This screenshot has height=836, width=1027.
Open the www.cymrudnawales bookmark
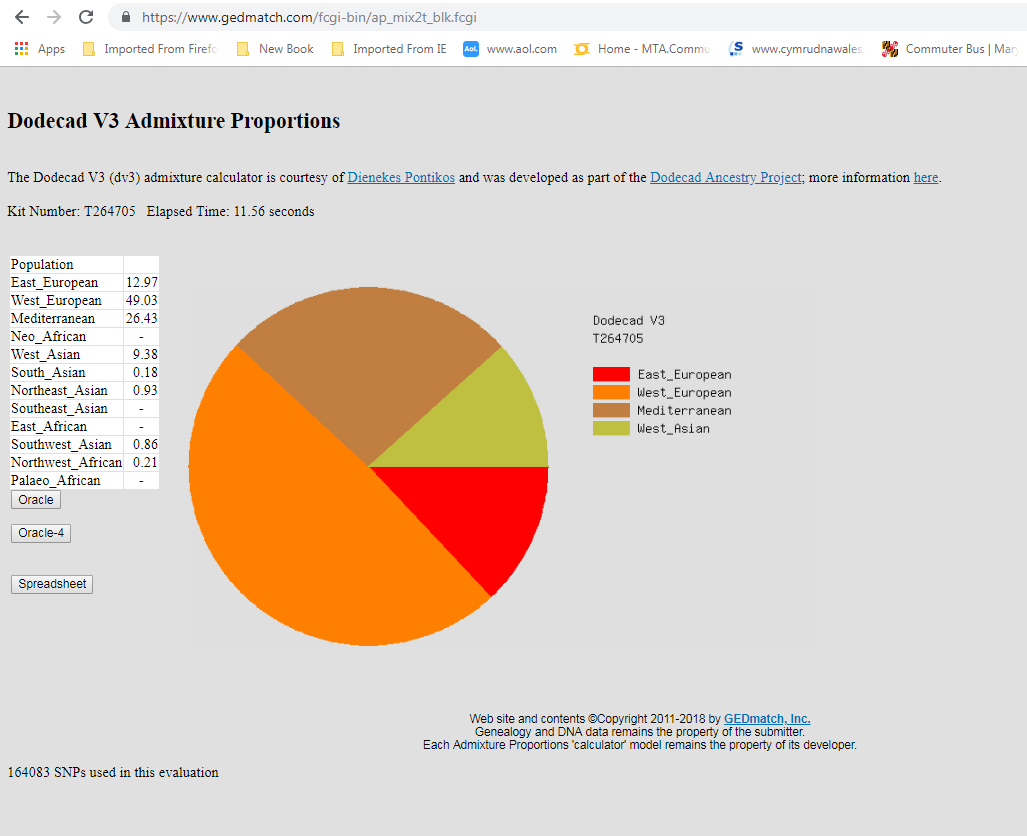coord(796,49)
